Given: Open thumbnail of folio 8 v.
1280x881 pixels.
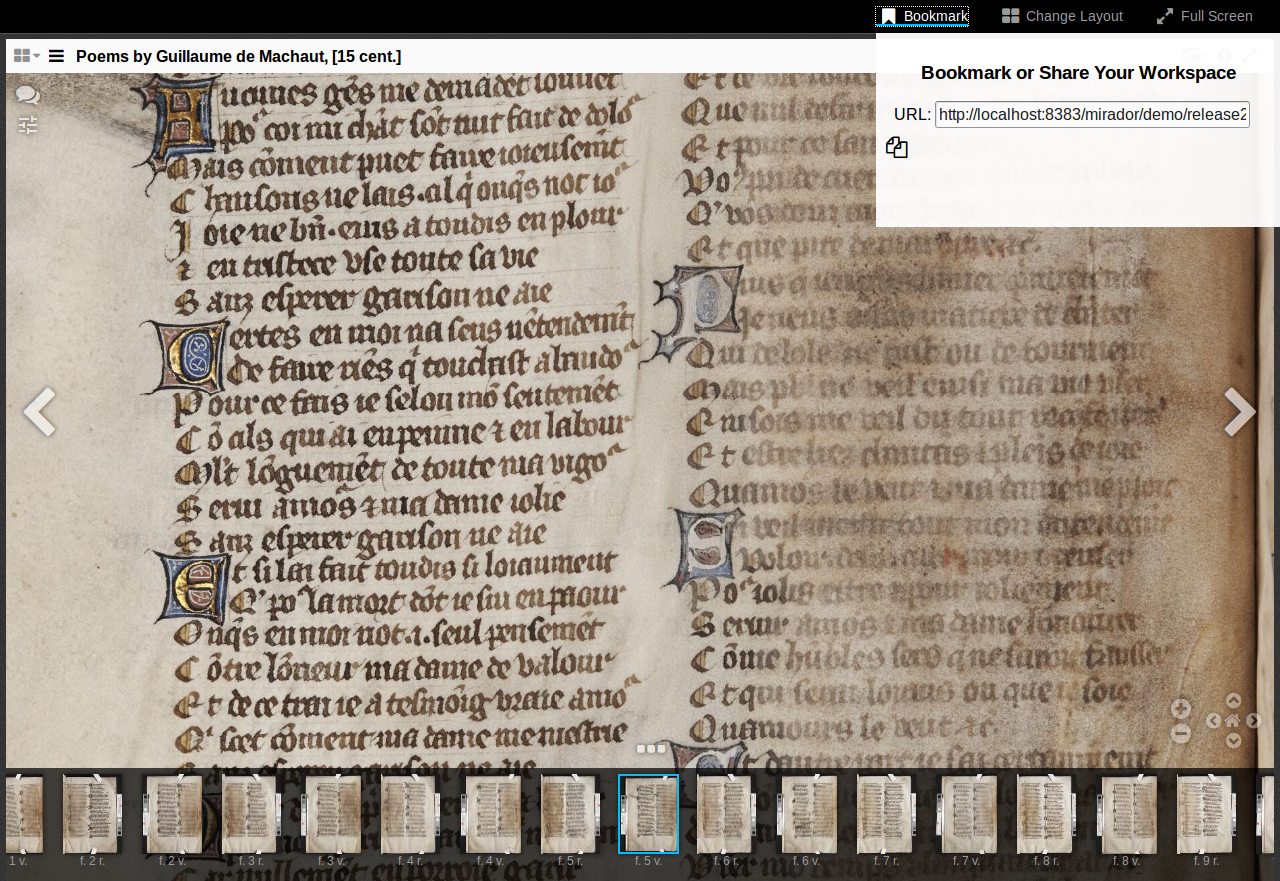Looking at the screenshot, I should pos(1127,814).
